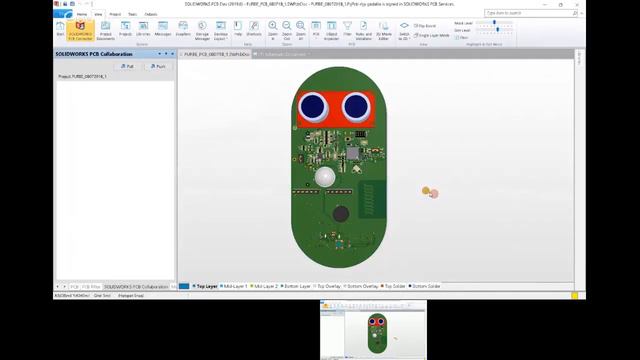Select the Mid-Layer 2 tab
The image size is (640, 360).
[264, 287]
